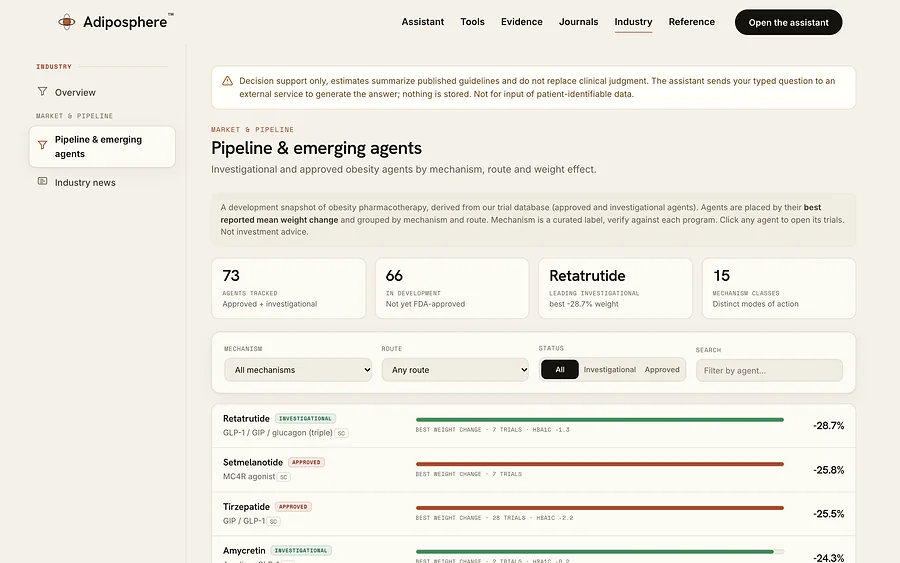Screen dimensions: 900x563
Task: Click the Approved badge next to Tirzepatide
Action: pos(293,507)
